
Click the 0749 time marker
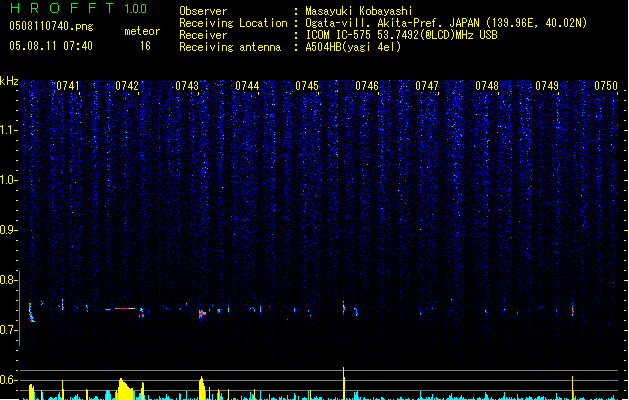point(547,86)
